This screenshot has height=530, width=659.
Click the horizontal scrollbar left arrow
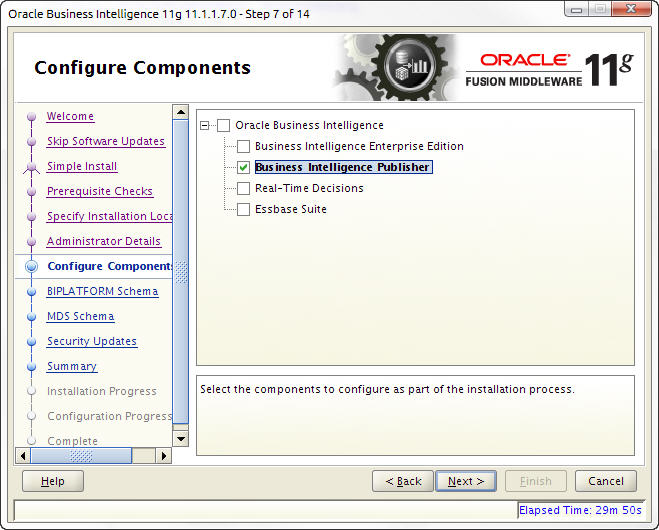click(x=23, y=456)
